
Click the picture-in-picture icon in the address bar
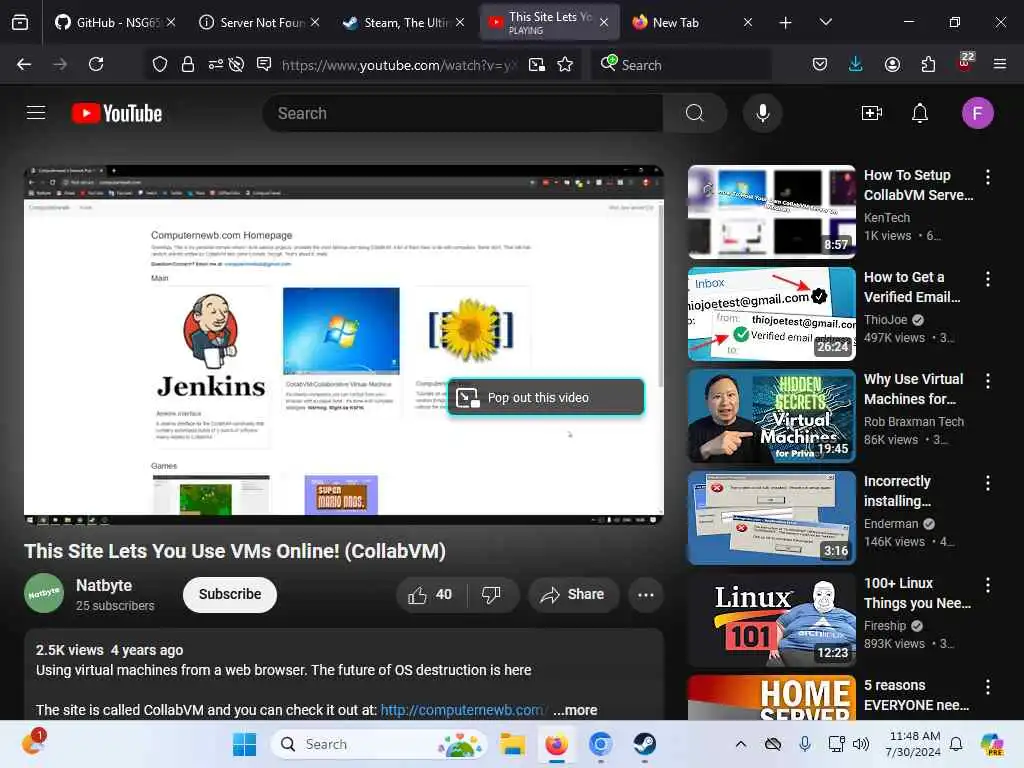(537, 64)
